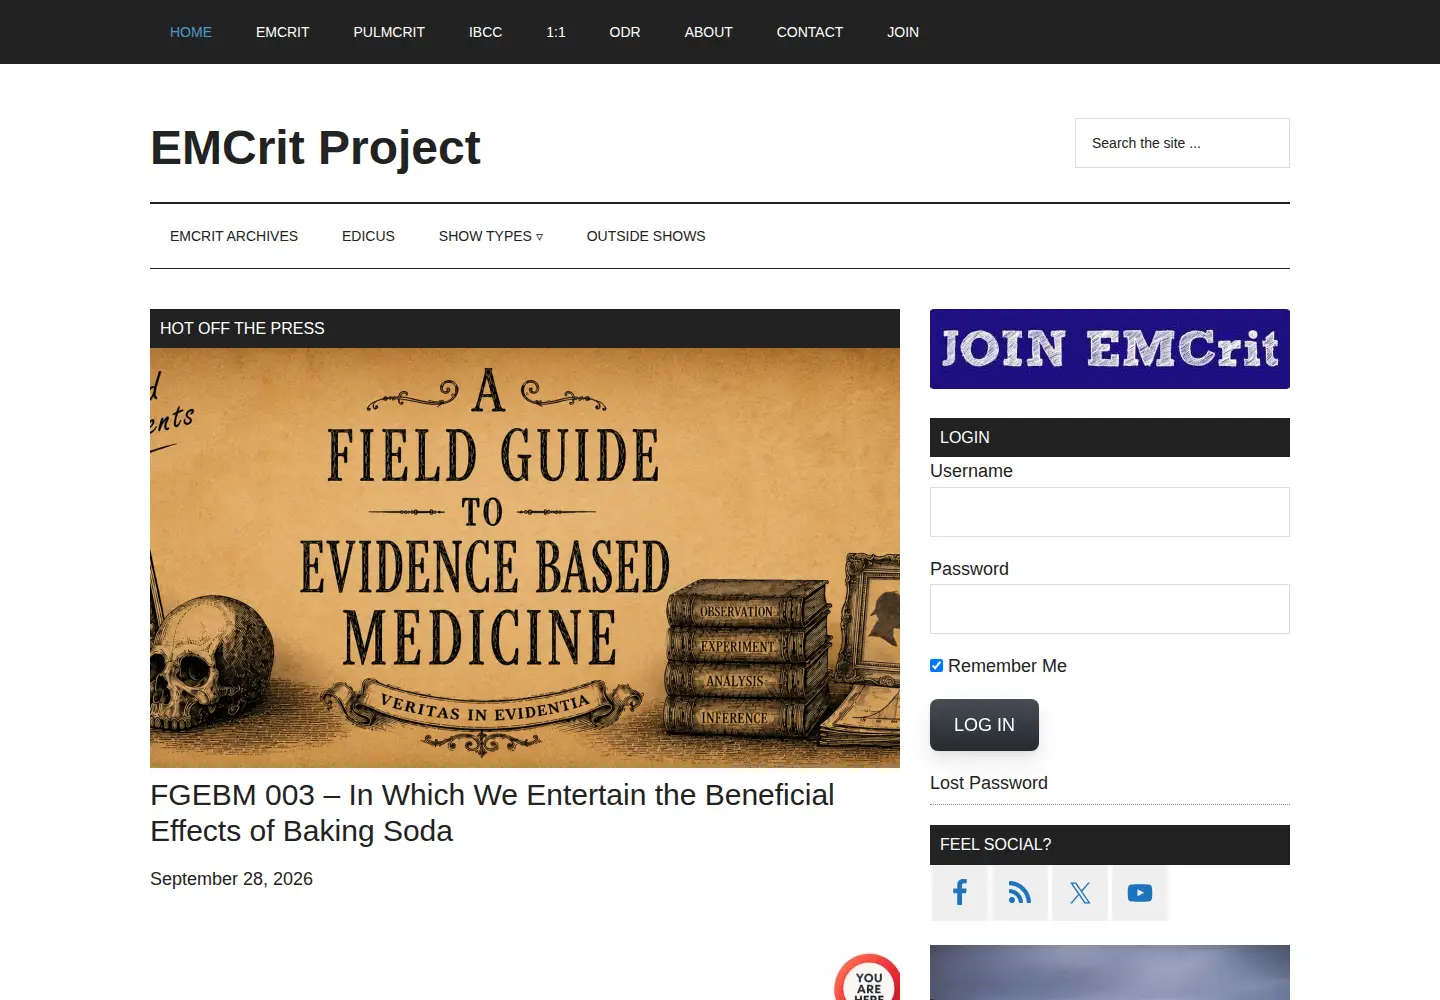1440x1000 pixels.
Task: Open the EMCrit top menu item
Action: 283,32
